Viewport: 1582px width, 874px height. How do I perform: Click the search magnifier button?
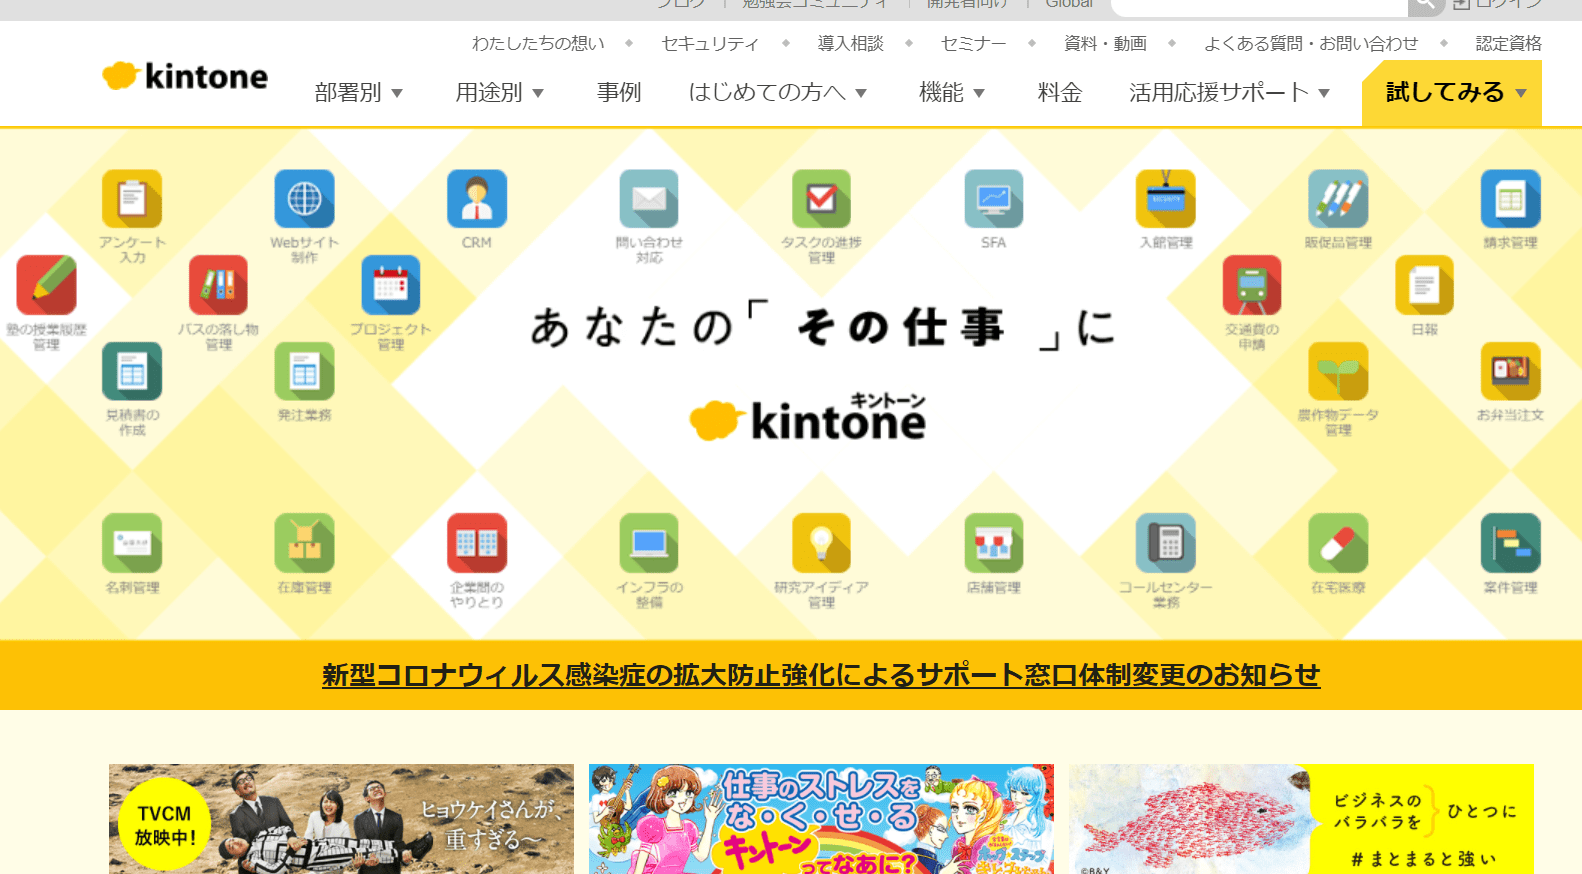[x=1426, y=6]
